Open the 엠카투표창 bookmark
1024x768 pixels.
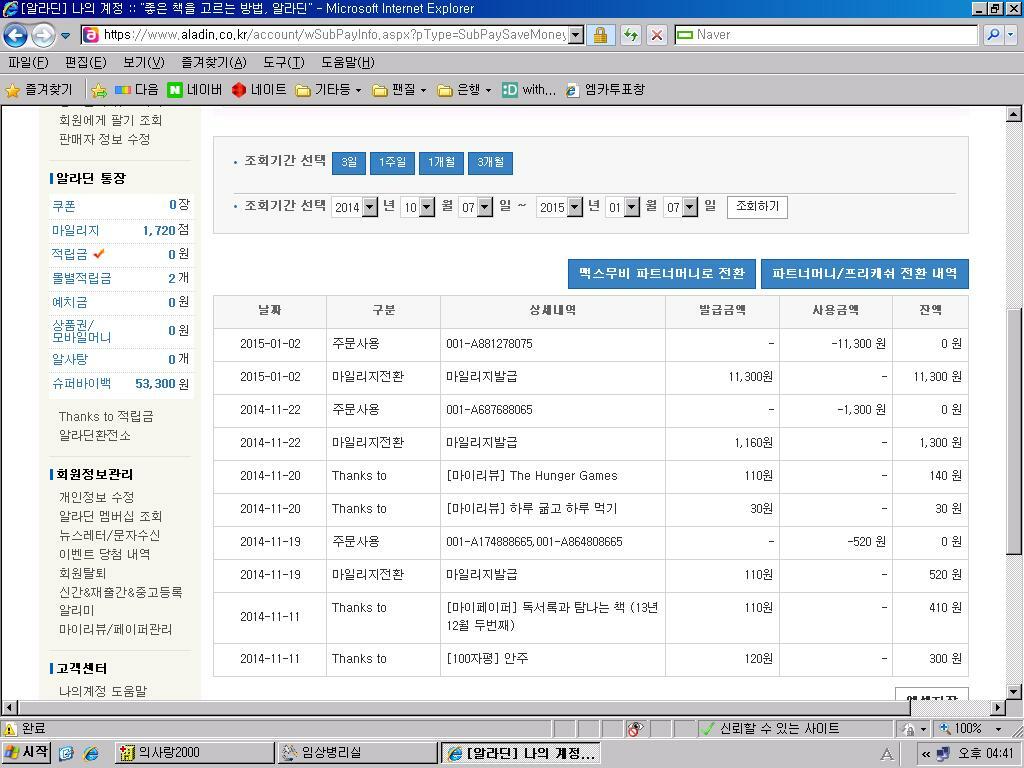click(x=605, y=89)
